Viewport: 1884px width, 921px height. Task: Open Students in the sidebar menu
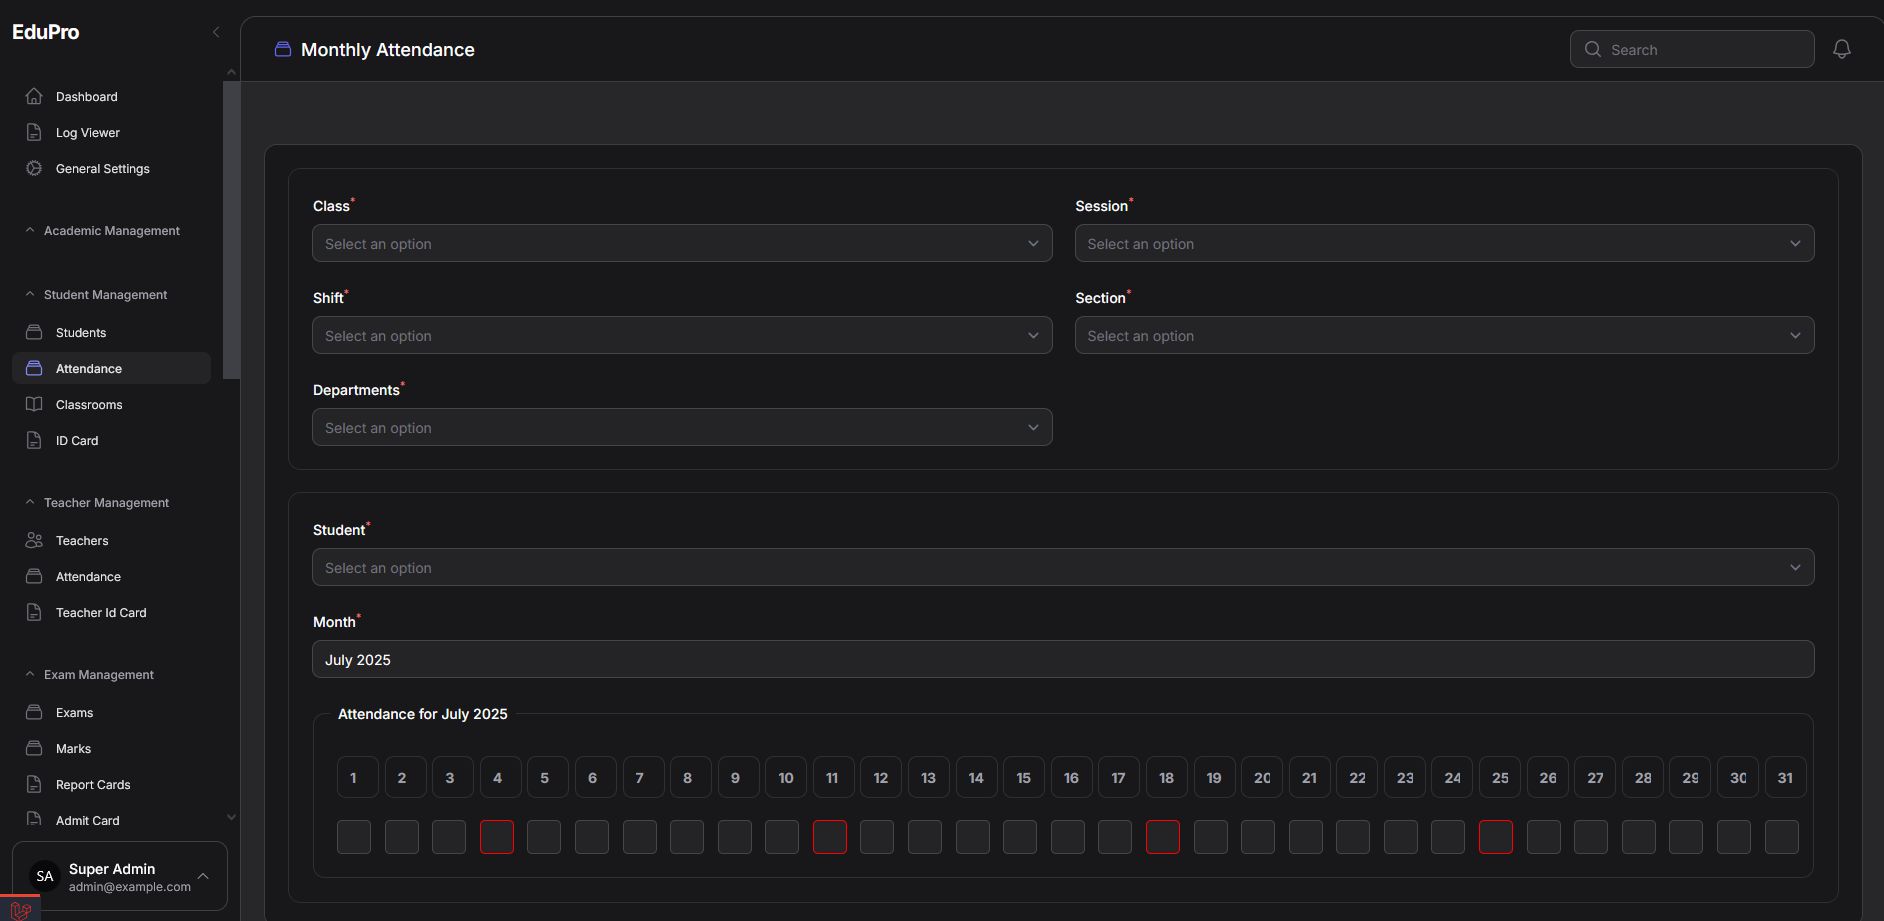coord(81,332)
